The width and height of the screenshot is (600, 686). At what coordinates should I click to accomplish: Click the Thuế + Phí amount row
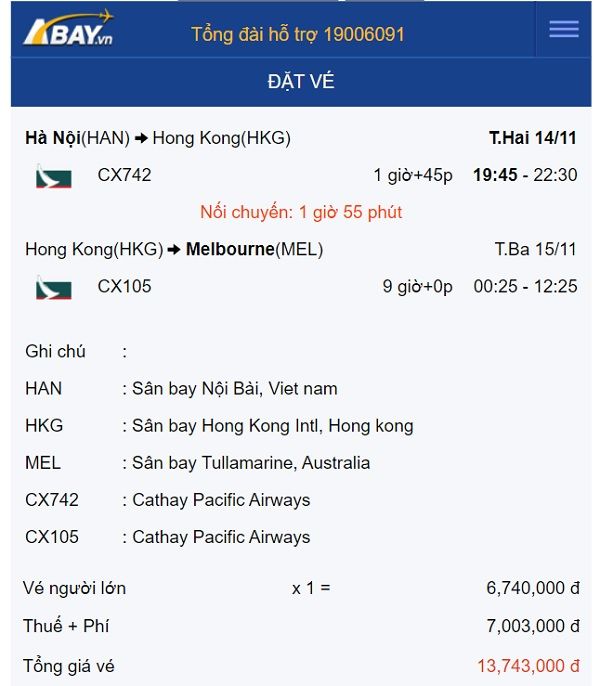(301, 626)
